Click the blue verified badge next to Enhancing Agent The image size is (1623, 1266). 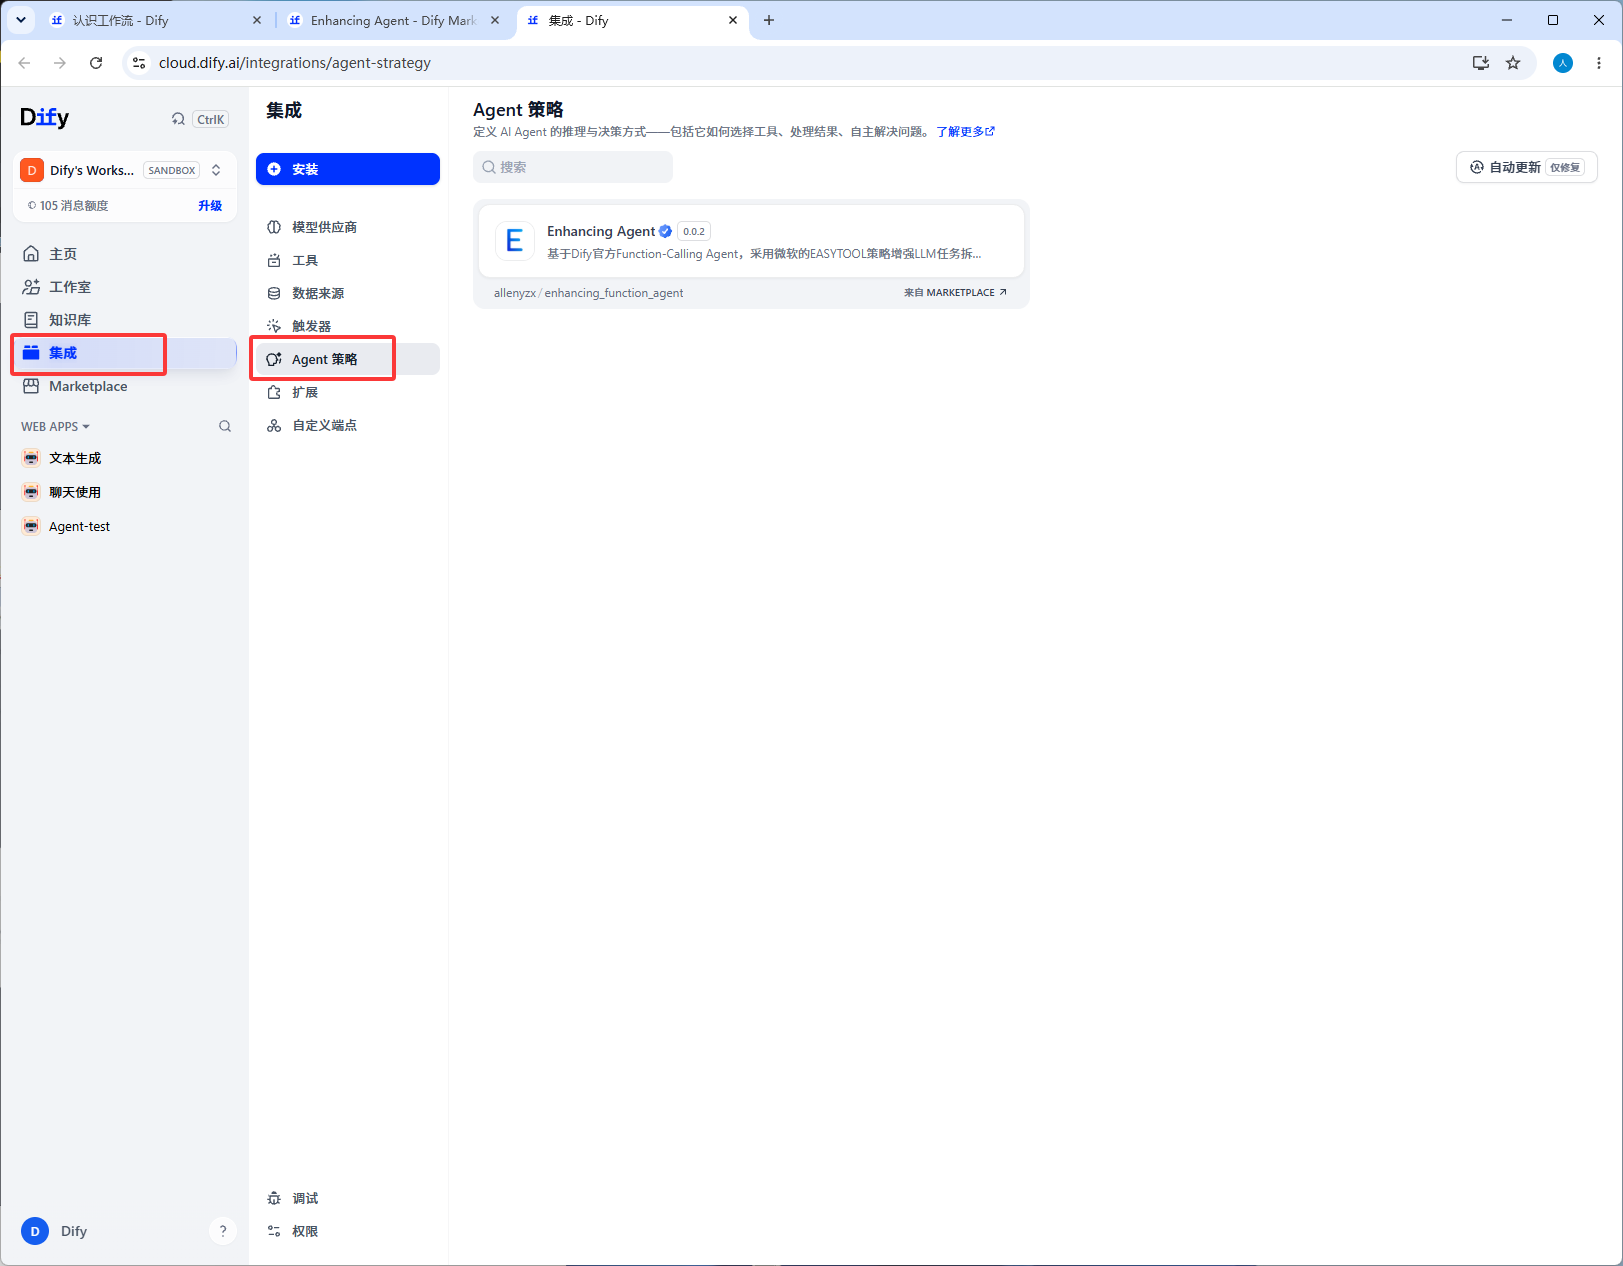pyautogui.click(x=665, y=231)
